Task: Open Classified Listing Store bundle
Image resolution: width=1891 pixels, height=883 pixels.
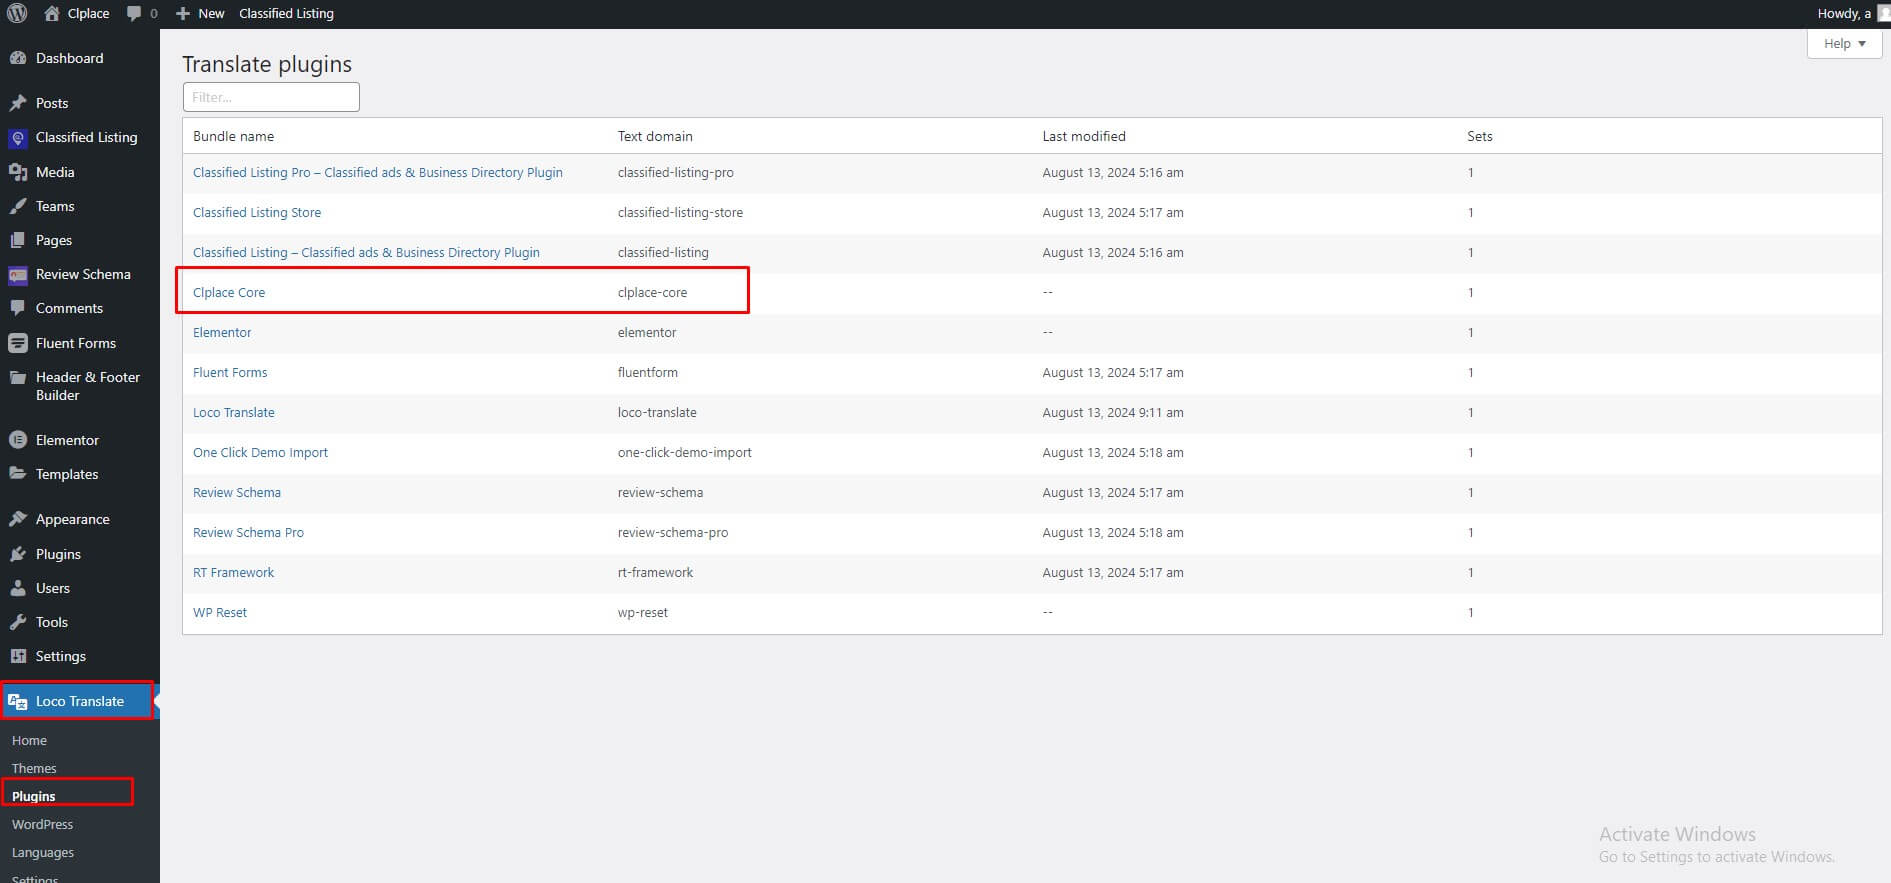Action: tap(257, 212)
